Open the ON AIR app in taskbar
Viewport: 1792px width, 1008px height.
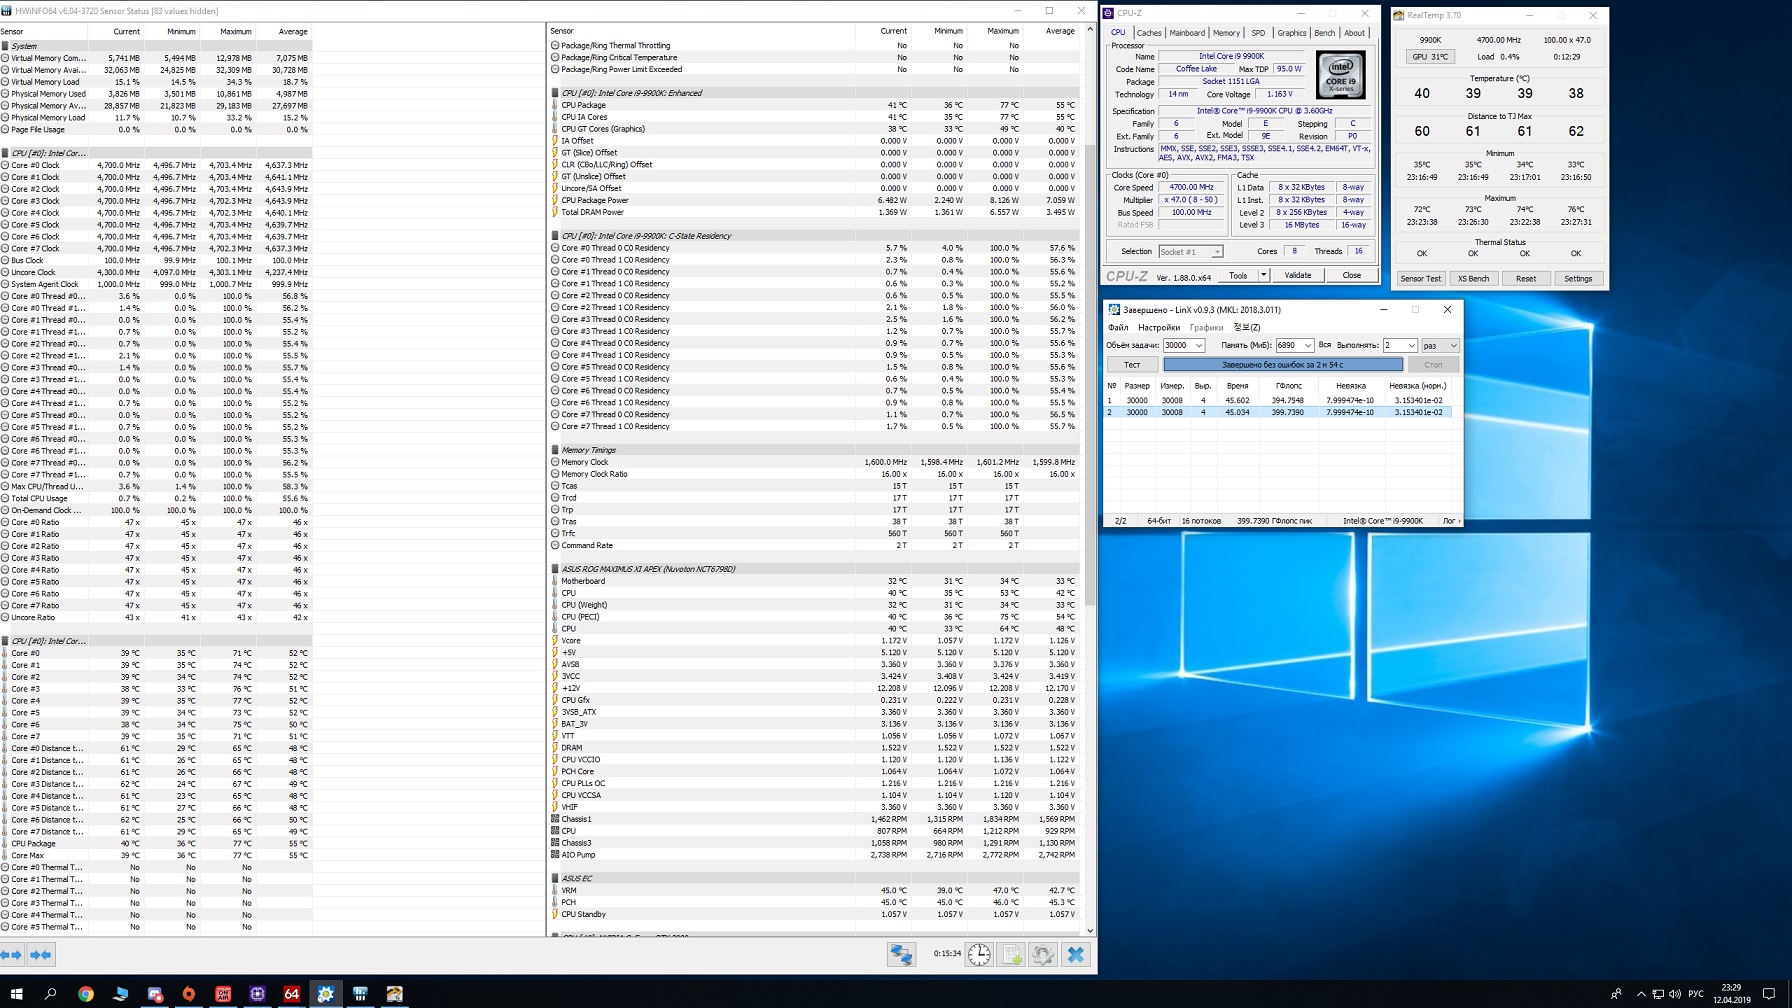tap(223, 994)
